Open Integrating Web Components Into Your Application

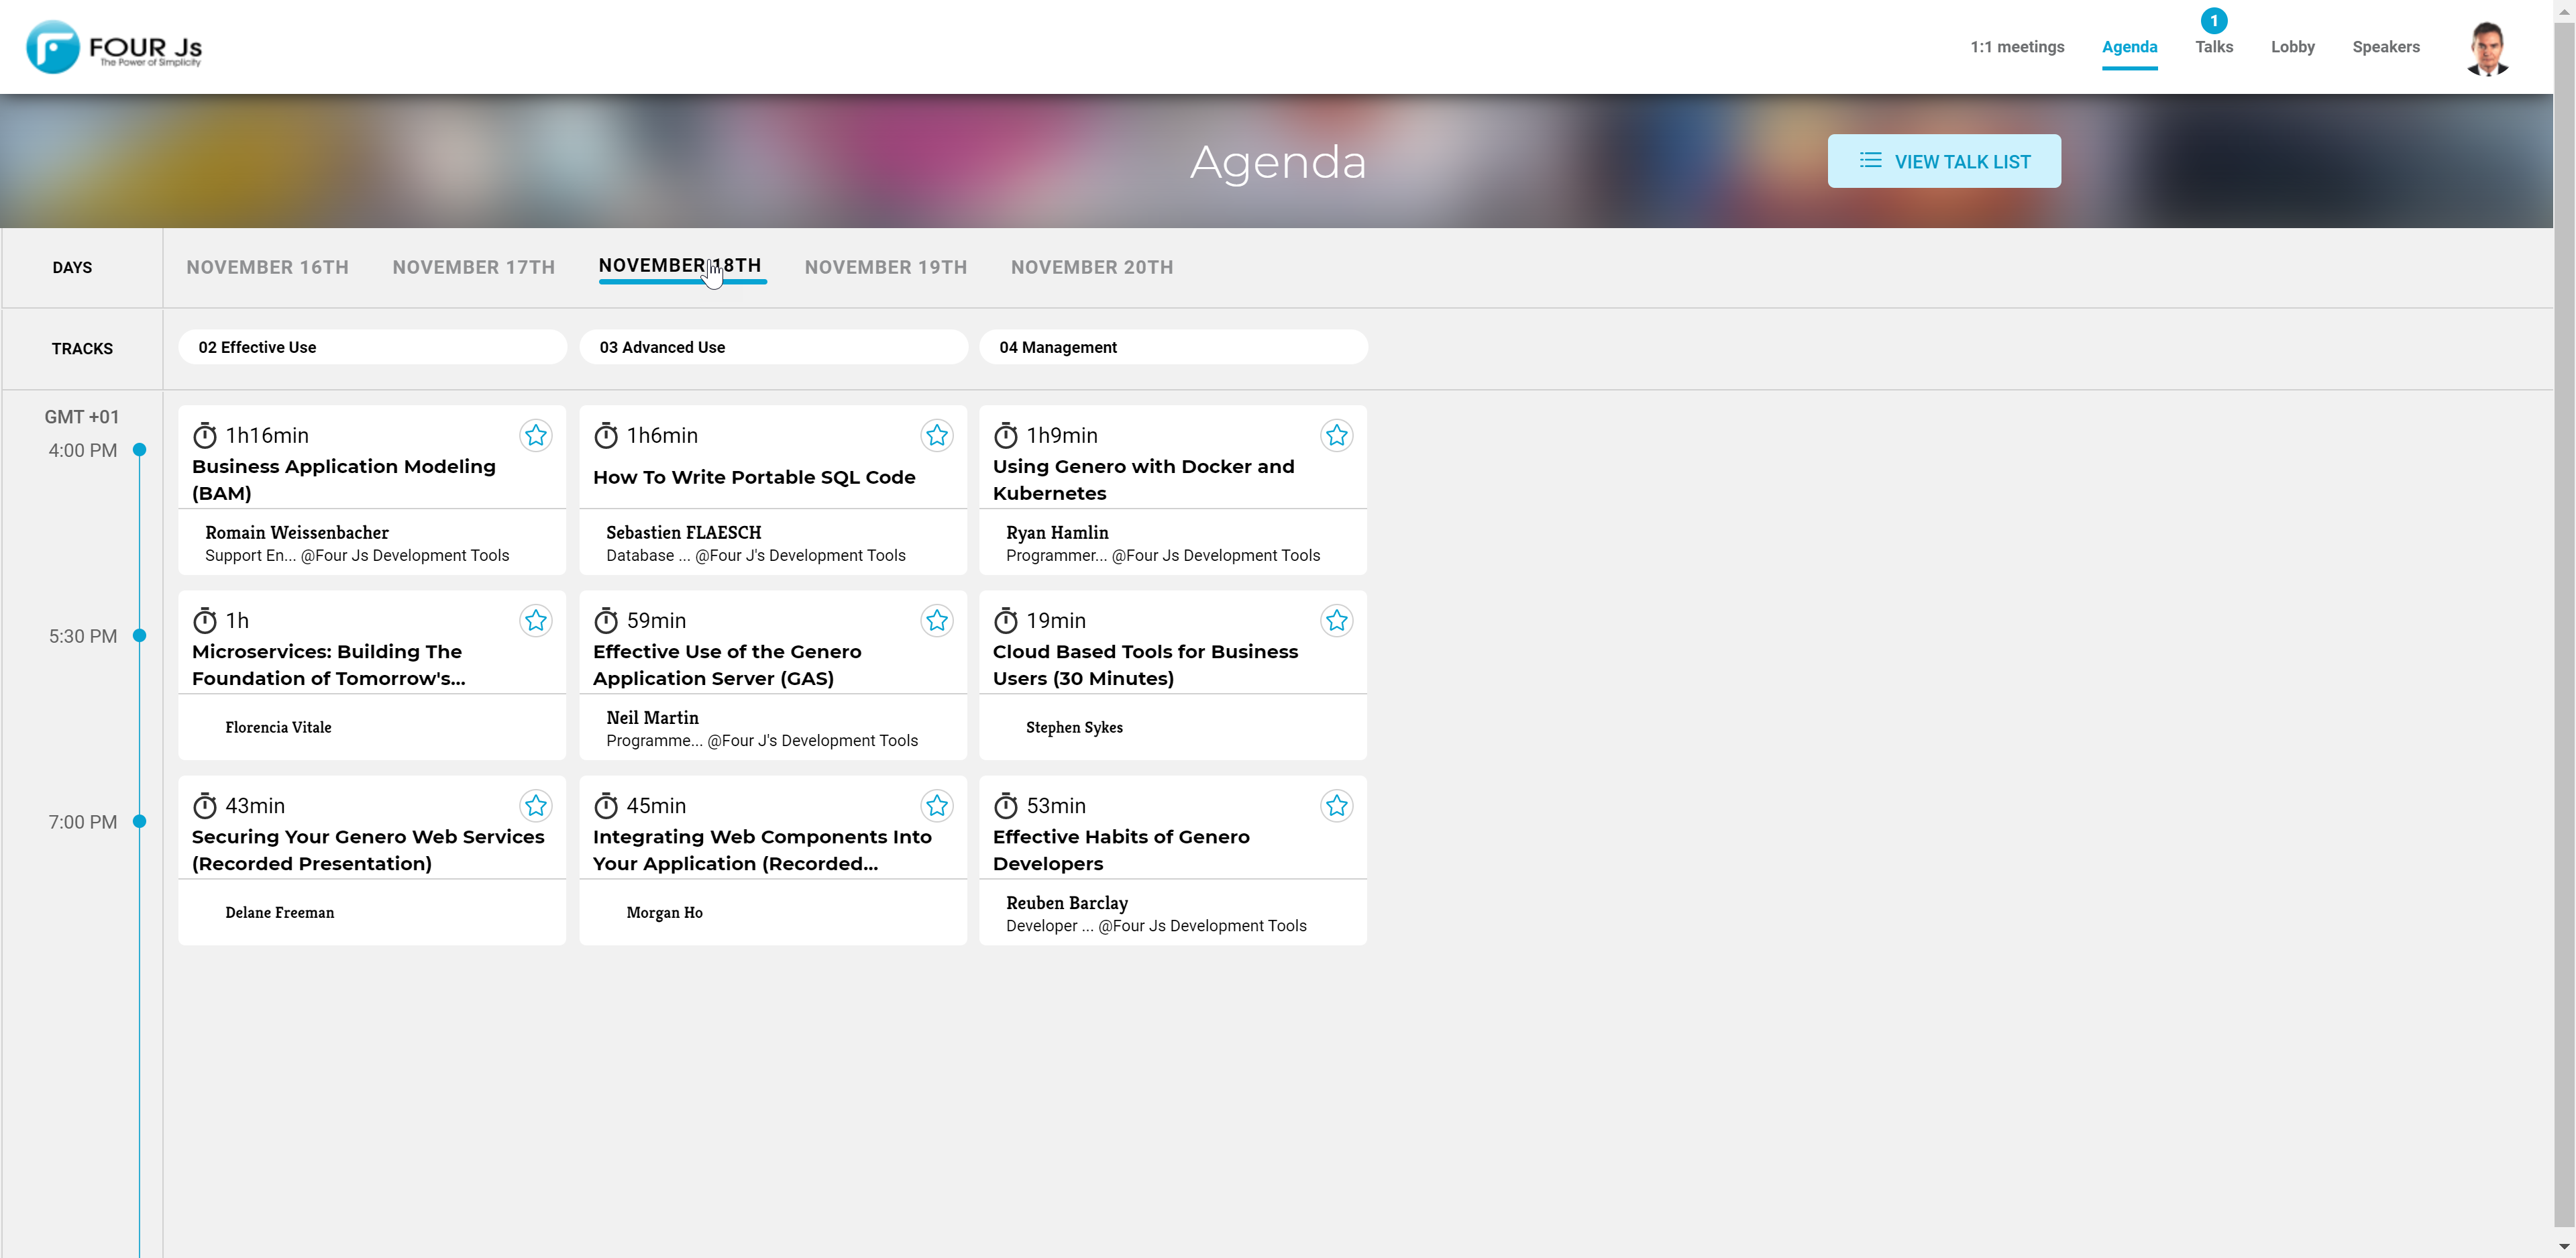(x=762, y=849)
